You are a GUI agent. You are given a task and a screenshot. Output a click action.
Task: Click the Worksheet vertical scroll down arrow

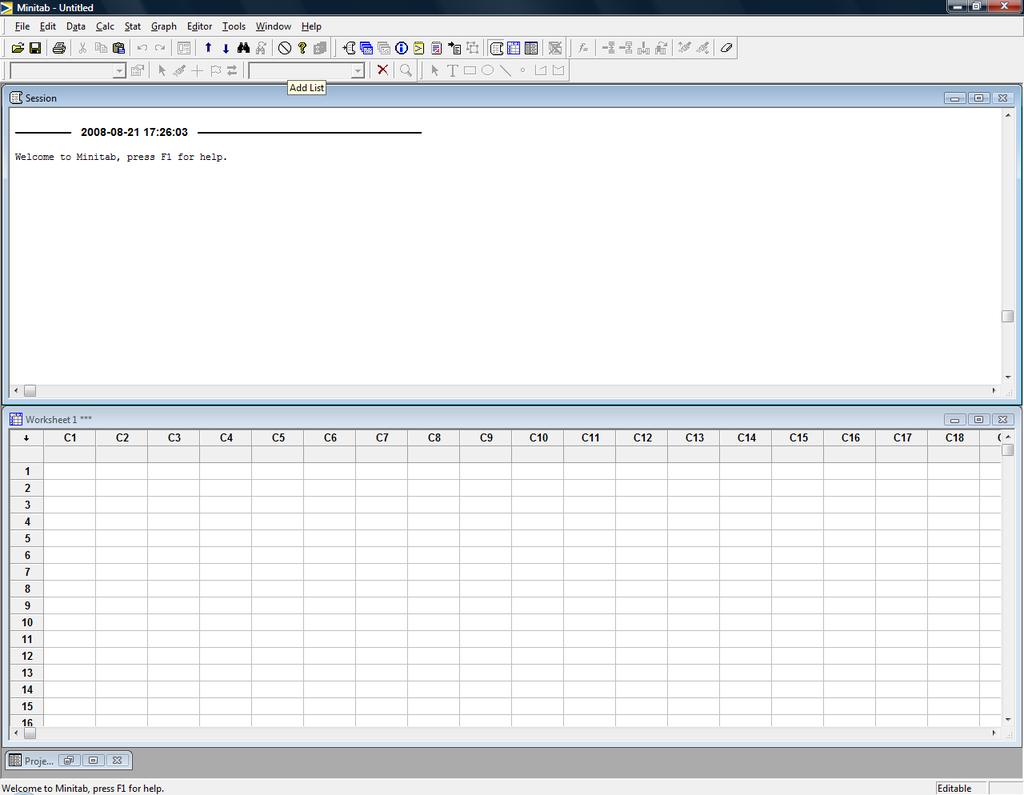point(1008,719)
